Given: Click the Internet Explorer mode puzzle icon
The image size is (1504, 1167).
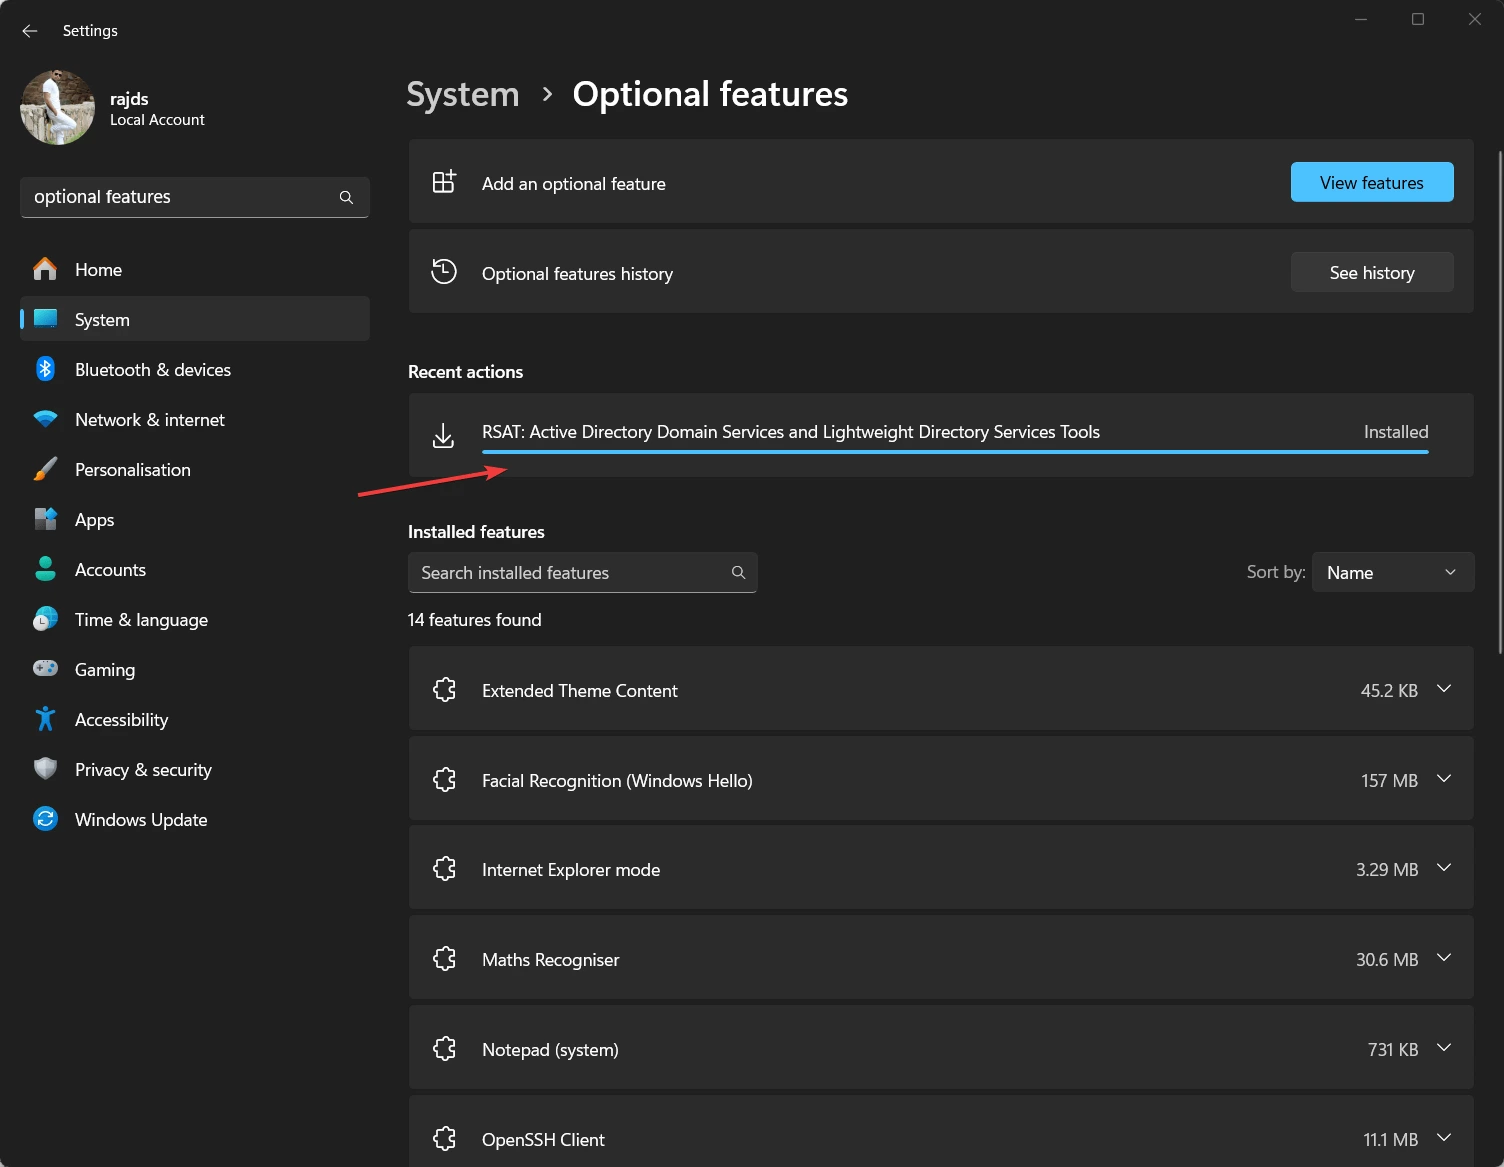Looking at the screenshot, I should click(445, 869).
